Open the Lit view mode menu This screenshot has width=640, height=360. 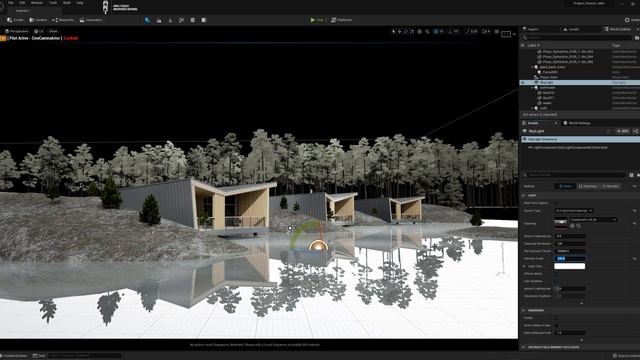point(39,31)
